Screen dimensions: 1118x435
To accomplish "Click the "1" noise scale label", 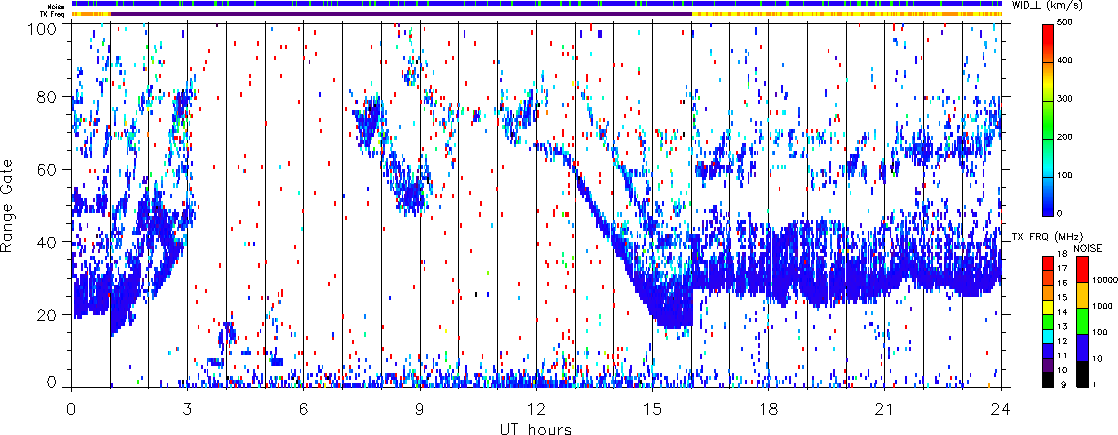I will click(1094, 384).
